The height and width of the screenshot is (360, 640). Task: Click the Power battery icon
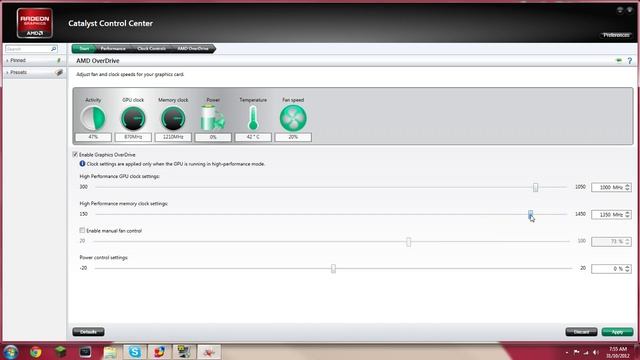213,118
